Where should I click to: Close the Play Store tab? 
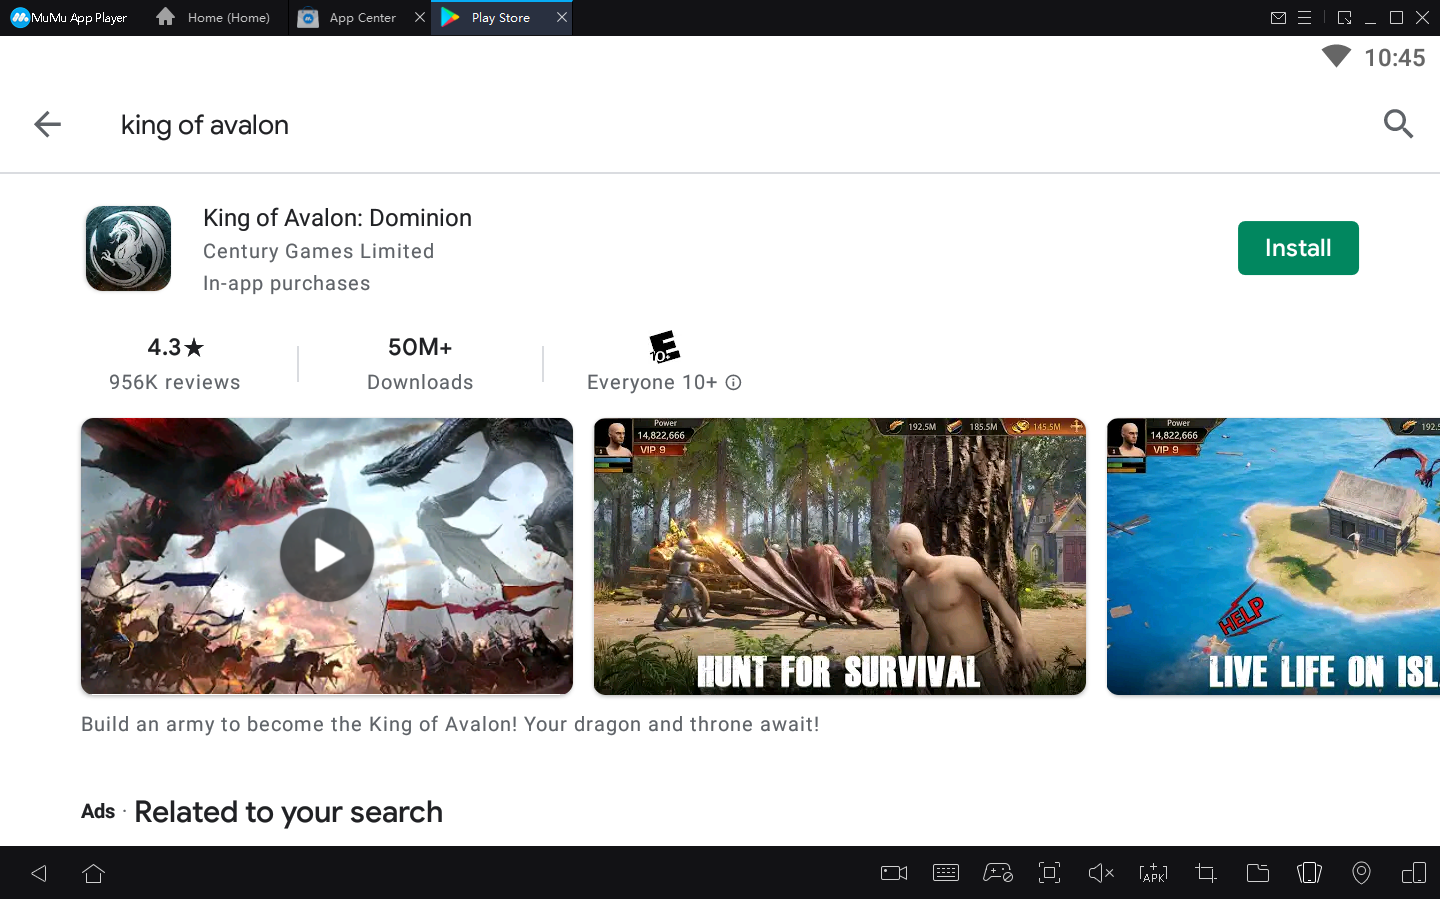coord(562,18)
